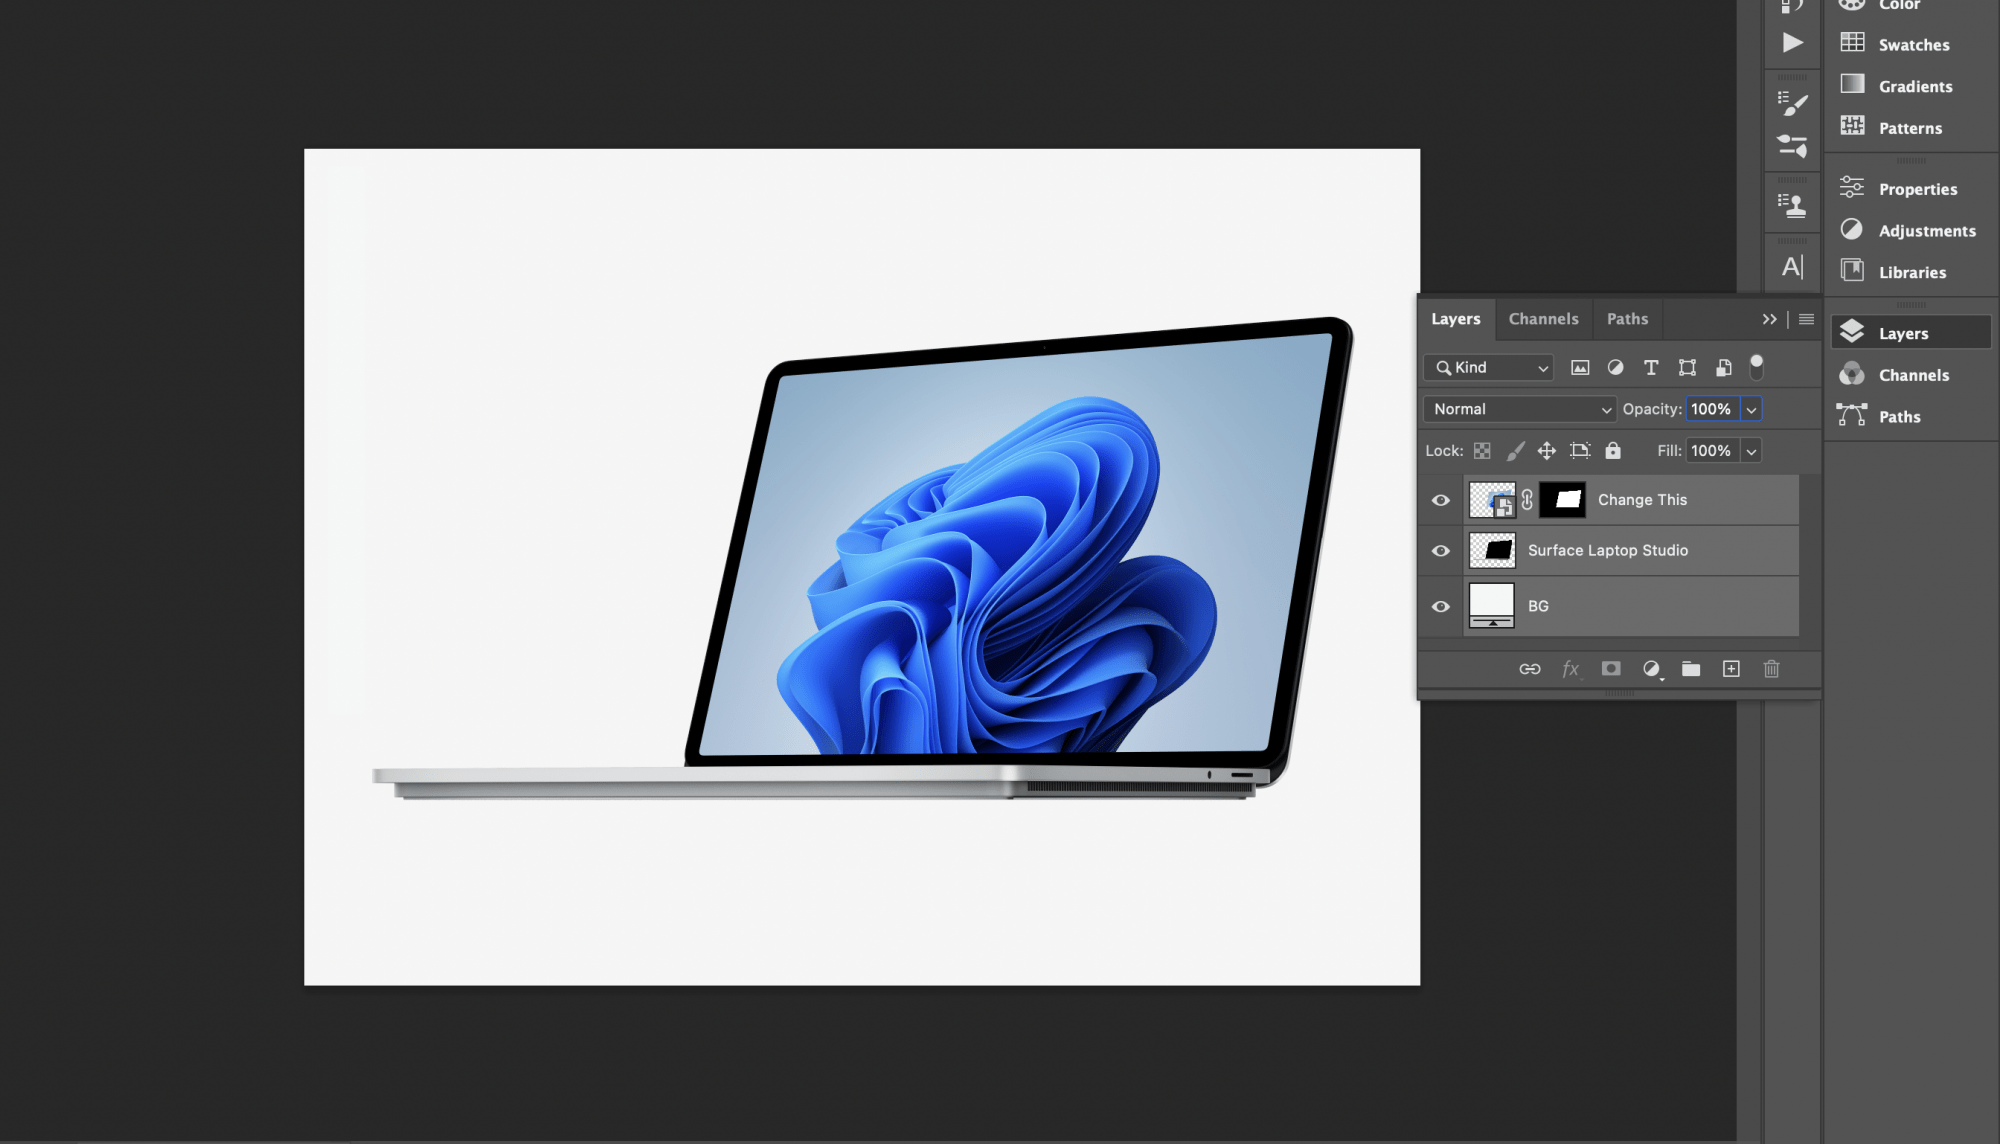The width and height of the screenshot is (2000, 1144).
Task: Click the Link Layers chain icon
Action: pos(1529,669)
